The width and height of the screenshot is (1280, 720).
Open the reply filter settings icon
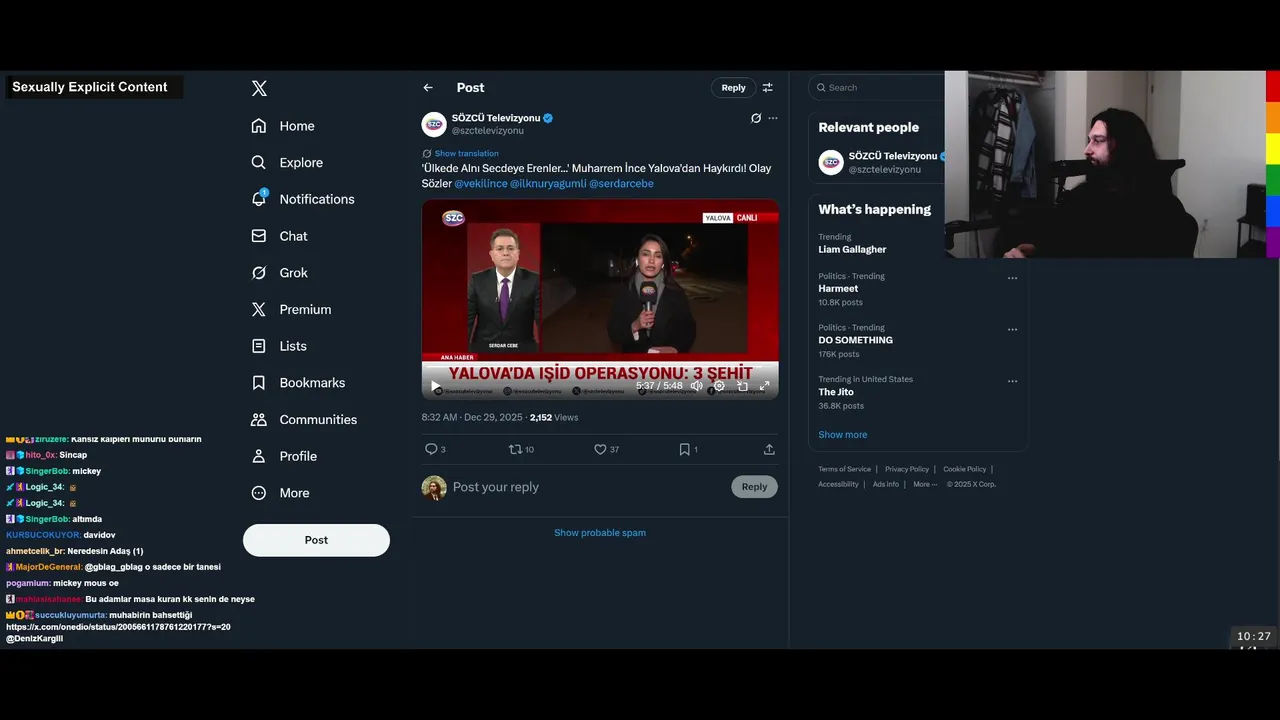coord(768,88)
